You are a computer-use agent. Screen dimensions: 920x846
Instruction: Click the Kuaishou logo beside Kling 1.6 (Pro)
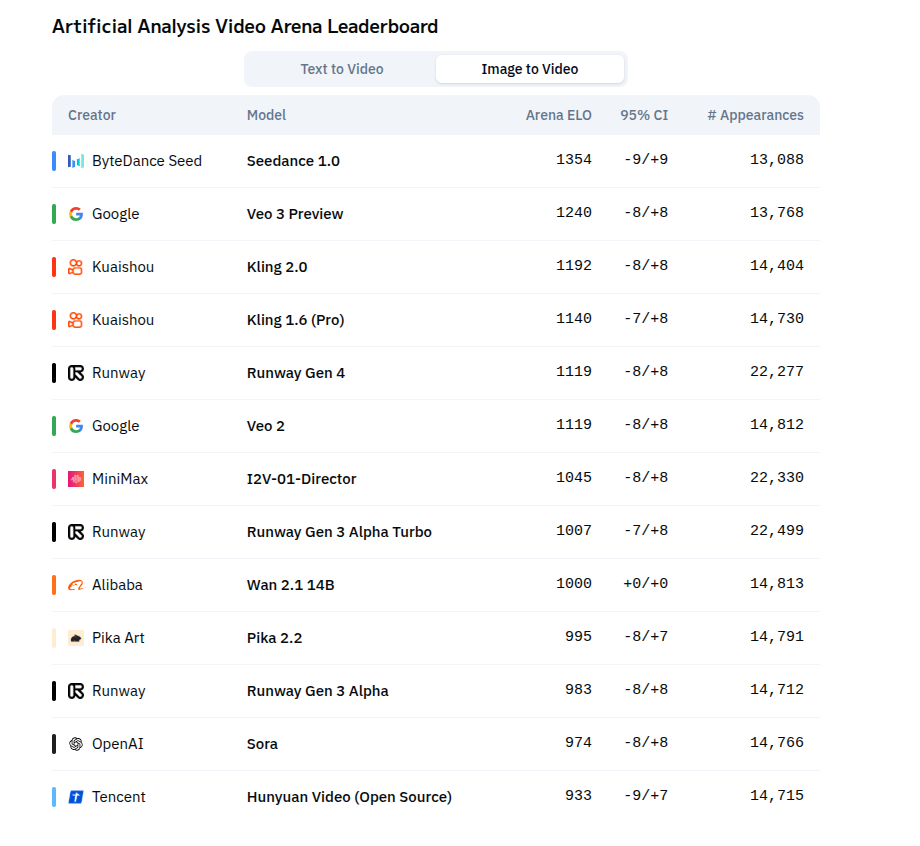pyautogui.click(x=76, y=320)
